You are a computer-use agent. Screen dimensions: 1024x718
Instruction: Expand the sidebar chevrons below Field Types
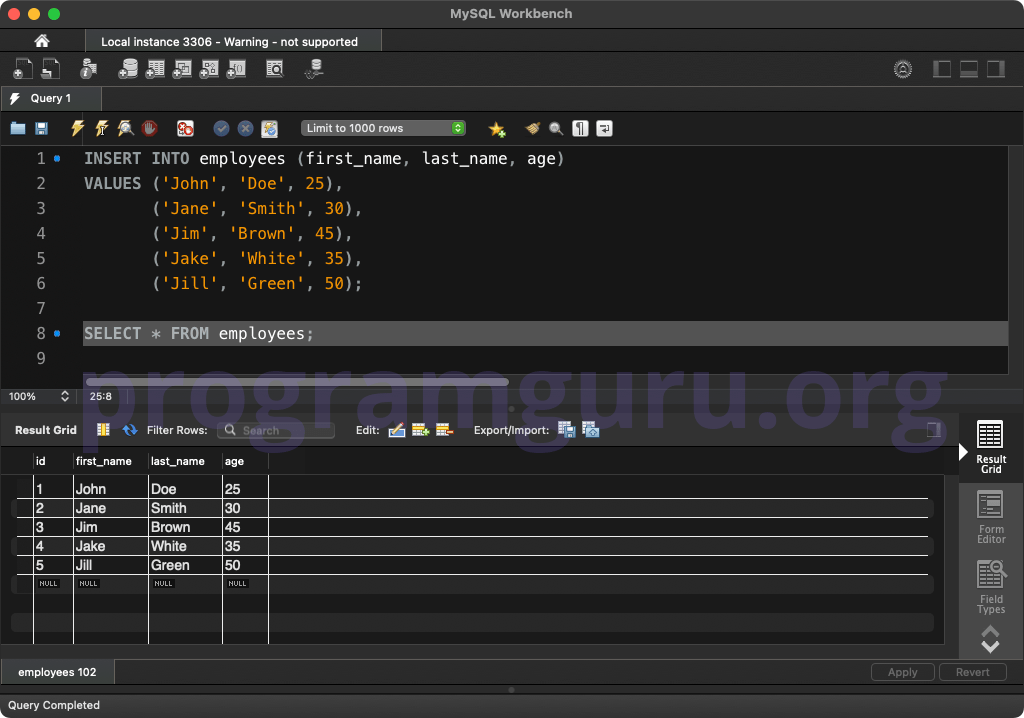990,638
